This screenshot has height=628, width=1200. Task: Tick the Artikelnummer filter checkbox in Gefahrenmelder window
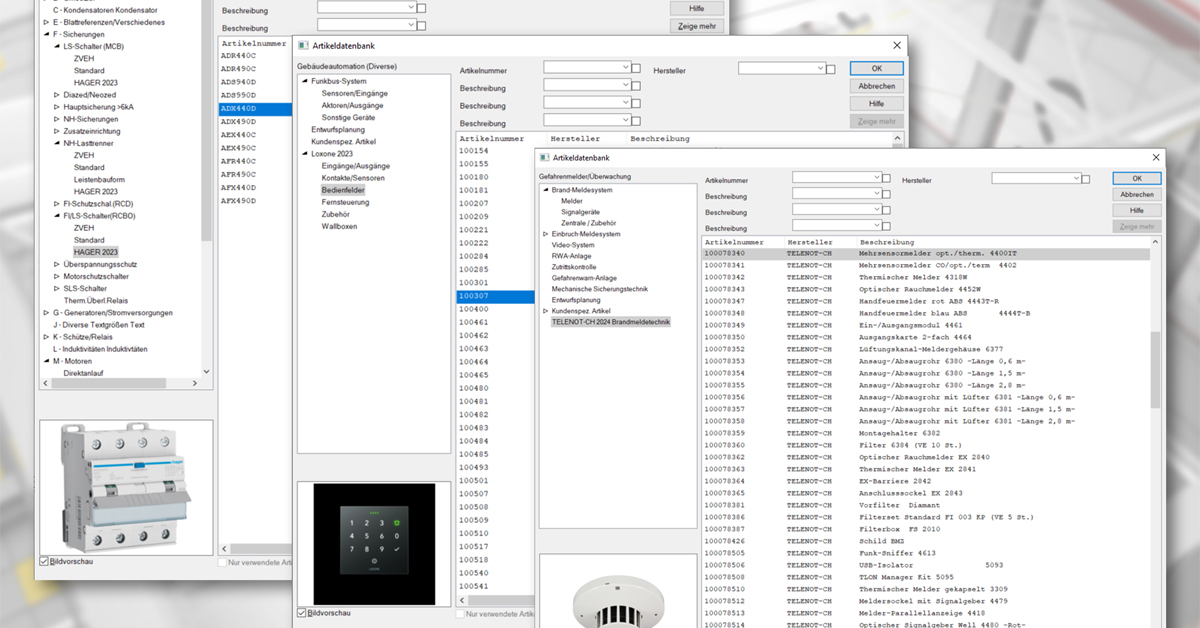click(886, 178)
